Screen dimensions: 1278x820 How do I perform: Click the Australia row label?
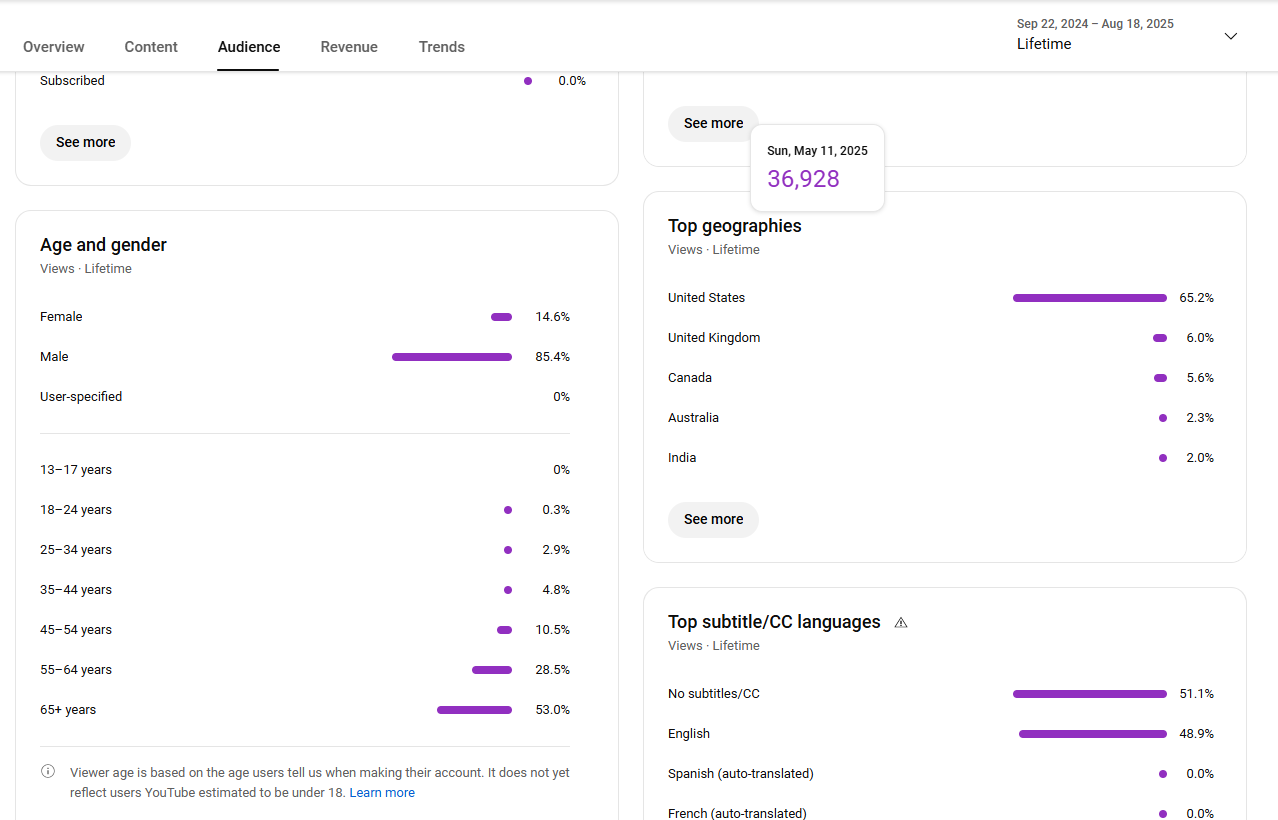(x=693, y=418)
